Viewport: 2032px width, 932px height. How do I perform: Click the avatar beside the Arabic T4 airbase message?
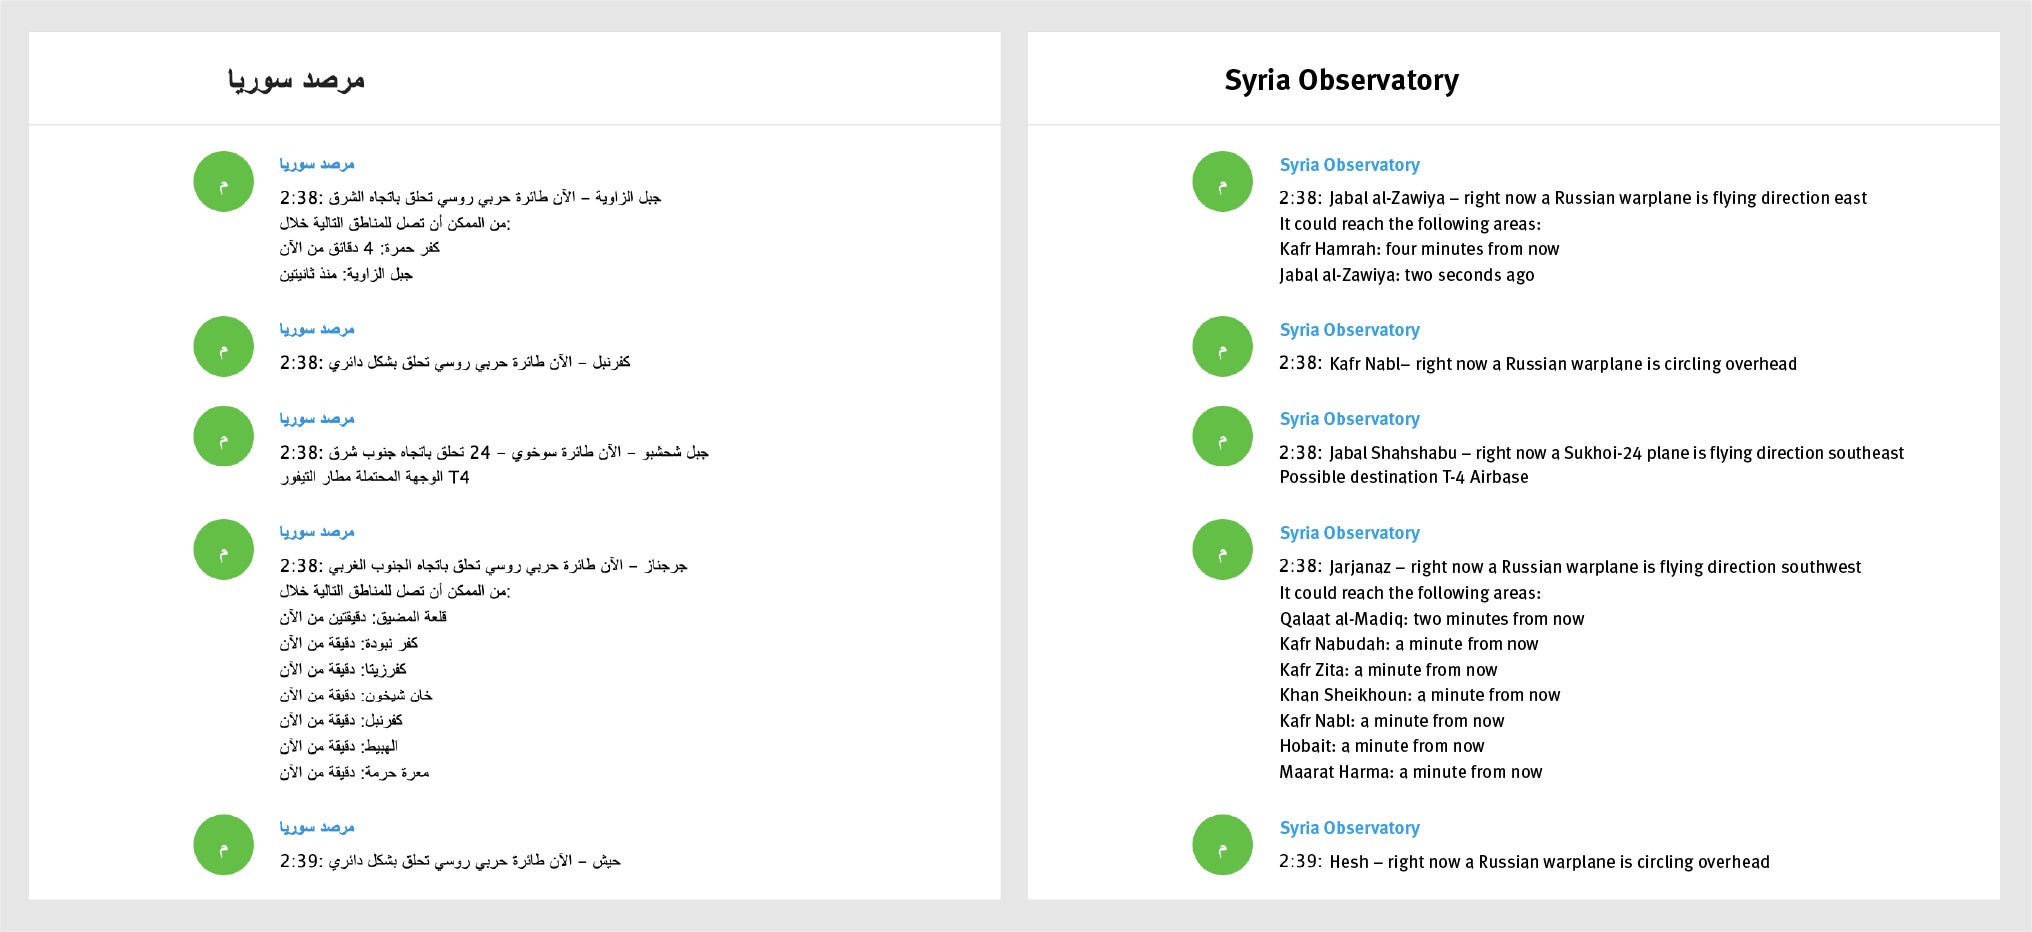223,436
